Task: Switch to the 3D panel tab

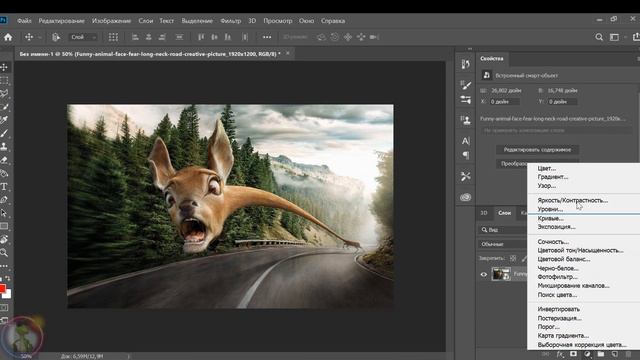Action: pos(484,213)
